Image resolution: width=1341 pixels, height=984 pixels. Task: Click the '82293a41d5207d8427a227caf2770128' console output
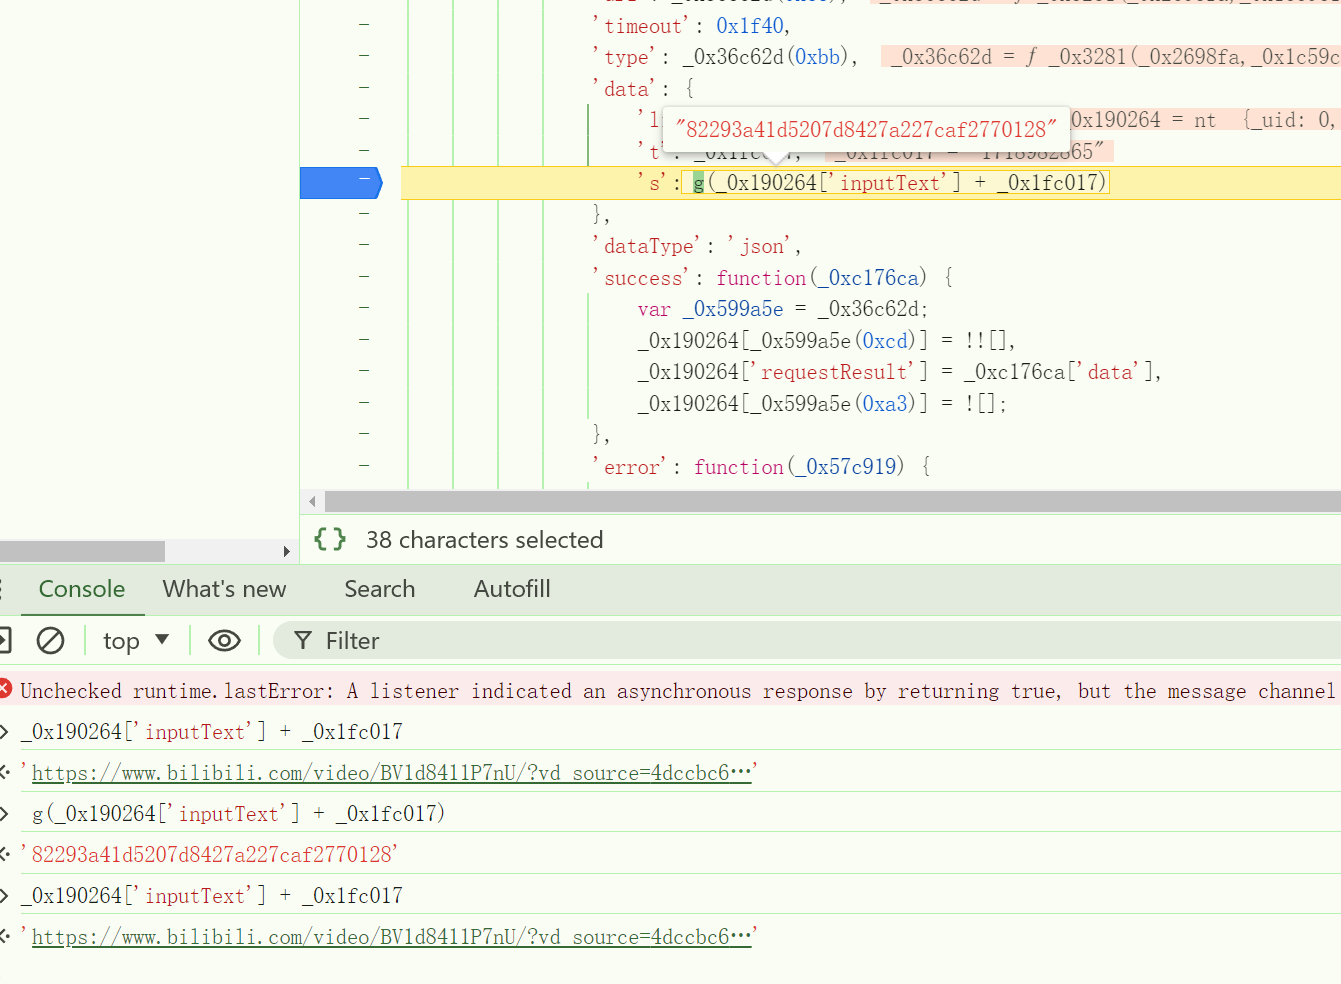click(209, 855)
